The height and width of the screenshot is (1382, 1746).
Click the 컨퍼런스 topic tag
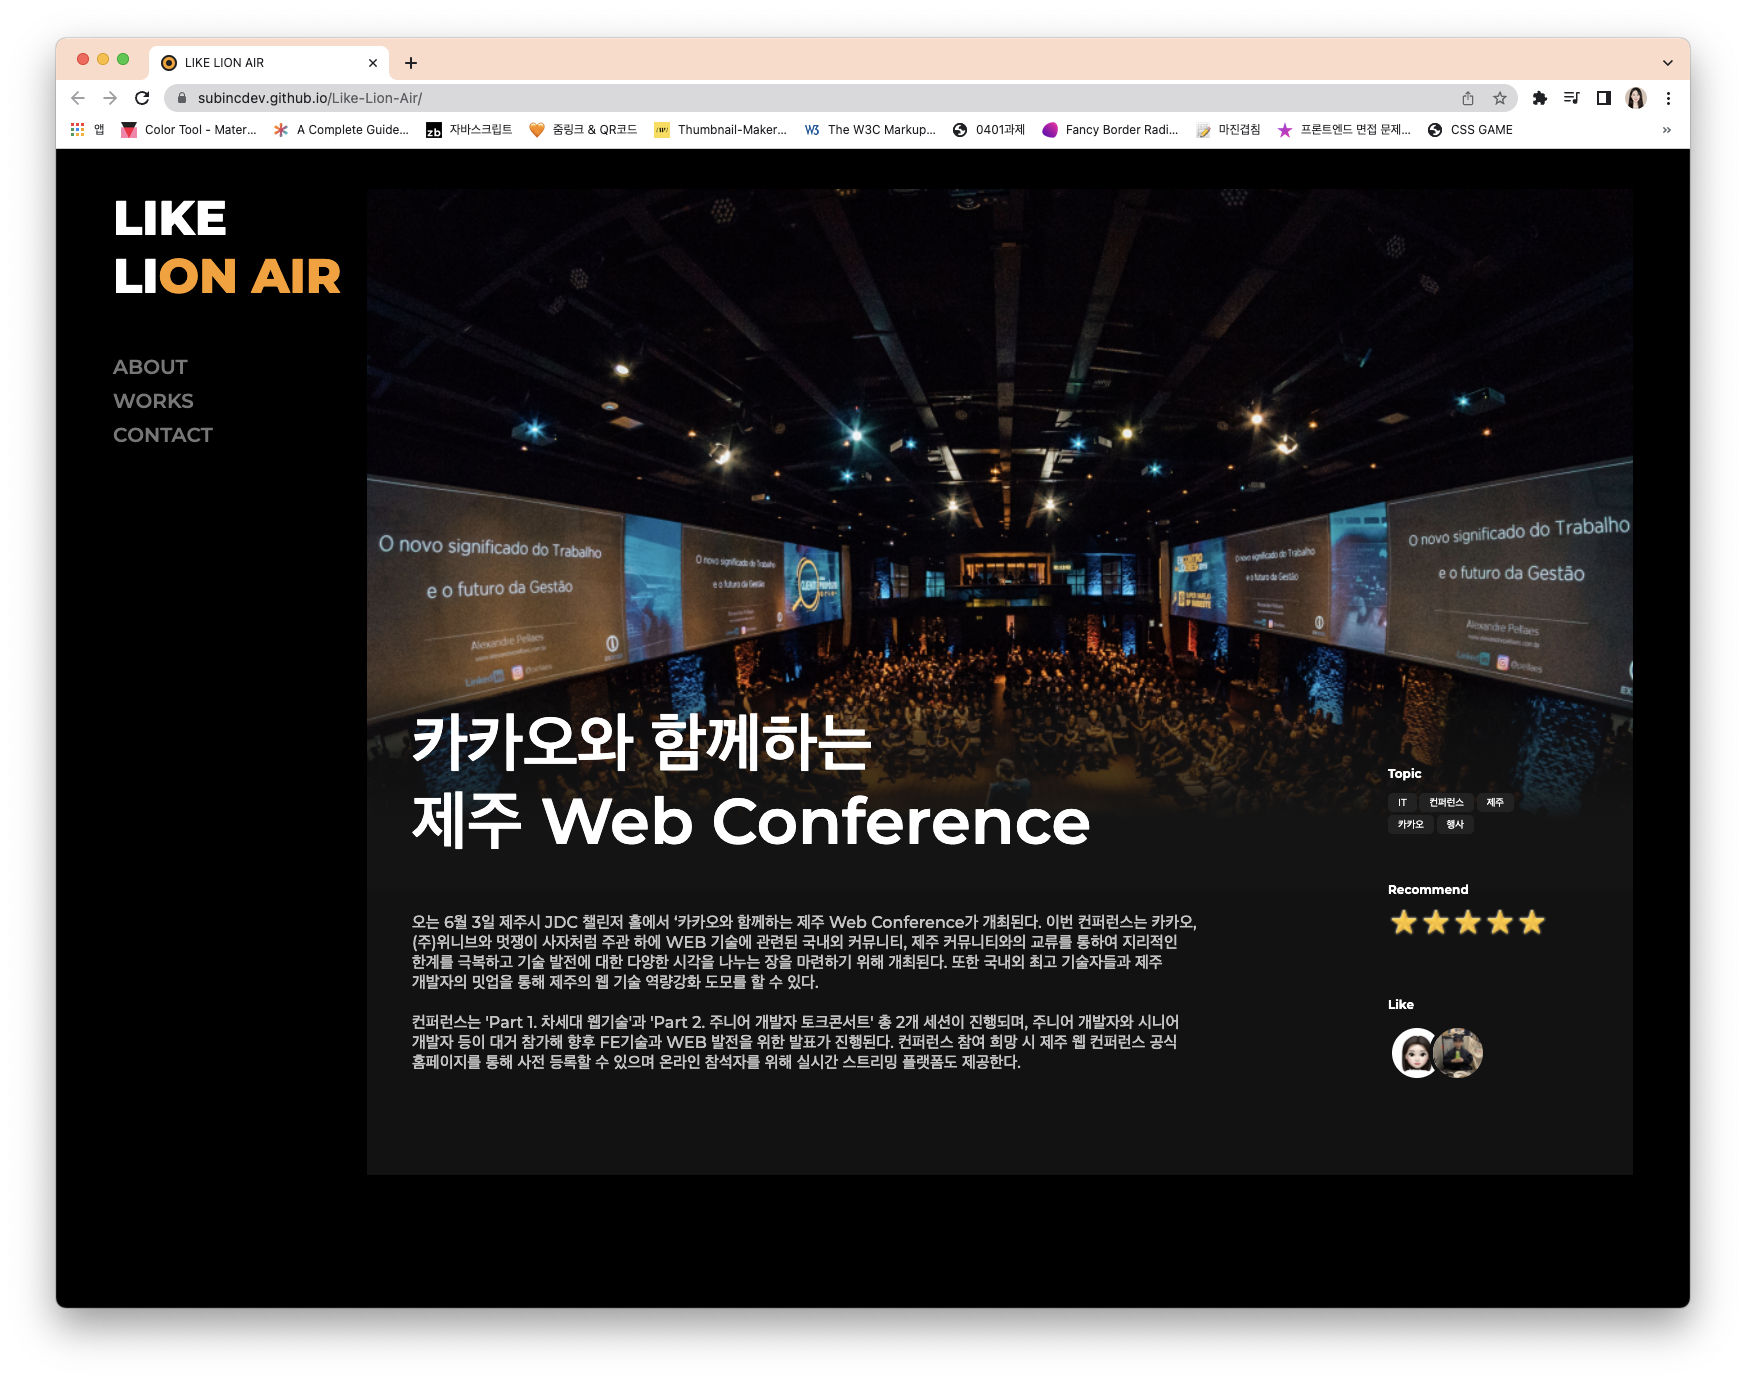[1446, 802]
